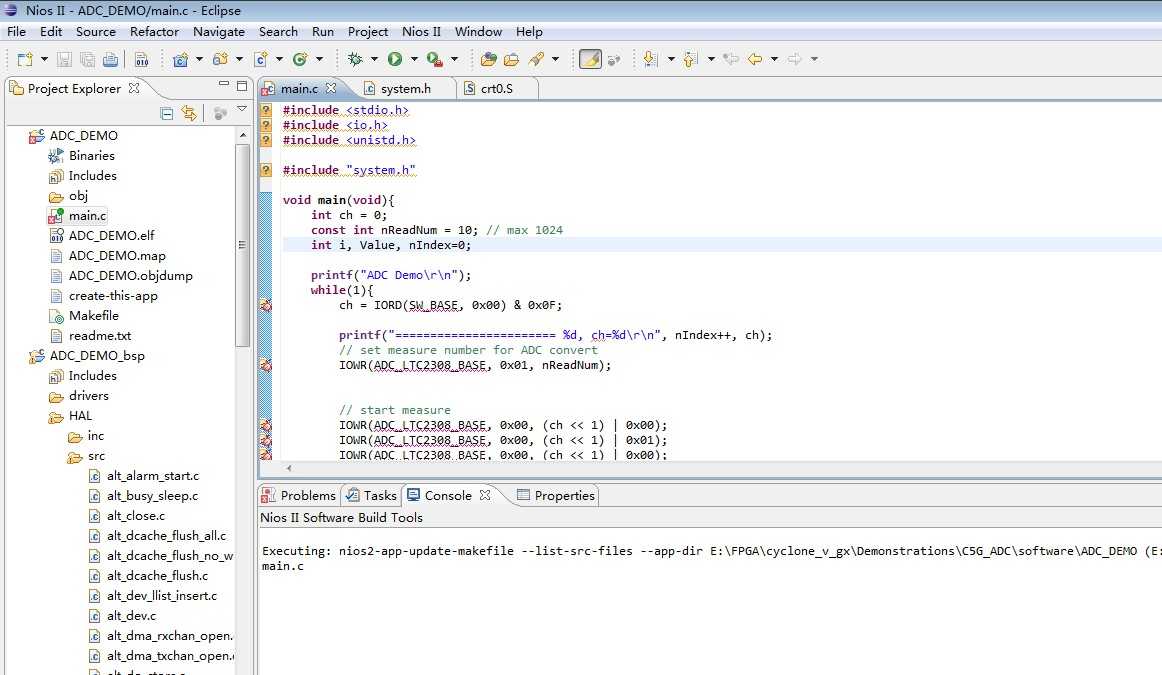Viewport: 1162px width, 675px height.
Task: Open the Tasks view tab
Action: click(372, 496)
